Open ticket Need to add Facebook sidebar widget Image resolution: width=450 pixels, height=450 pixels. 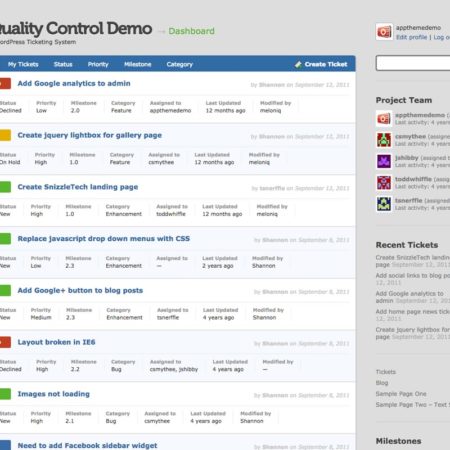coord(87,446)
